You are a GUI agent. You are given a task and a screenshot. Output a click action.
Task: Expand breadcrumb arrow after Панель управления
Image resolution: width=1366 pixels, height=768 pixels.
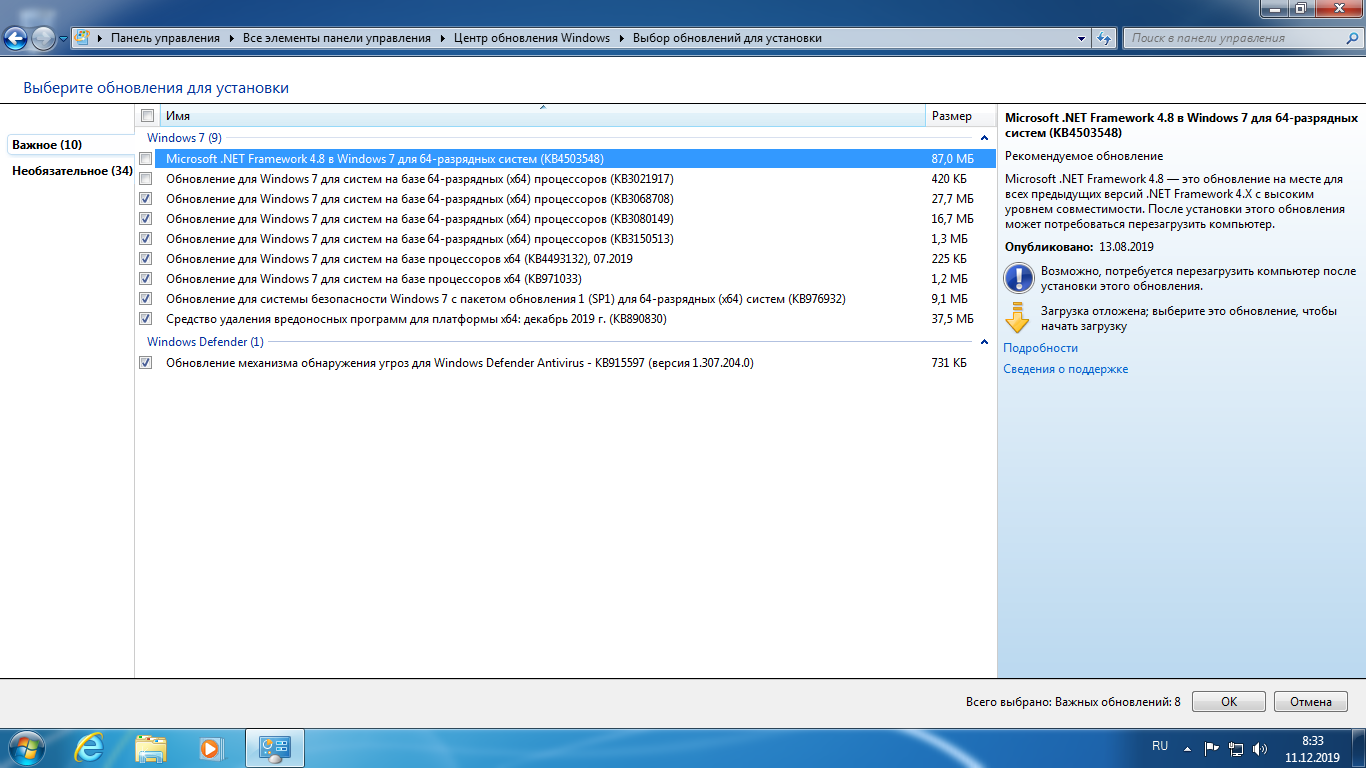(x=231, y=38)
